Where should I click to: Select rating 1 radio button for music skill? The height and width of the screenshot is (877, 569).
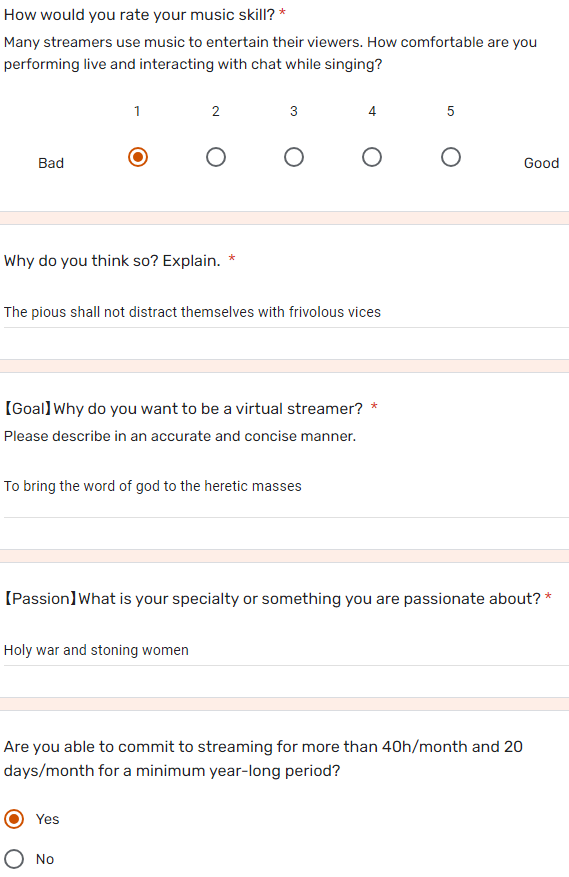coord(138,157)
